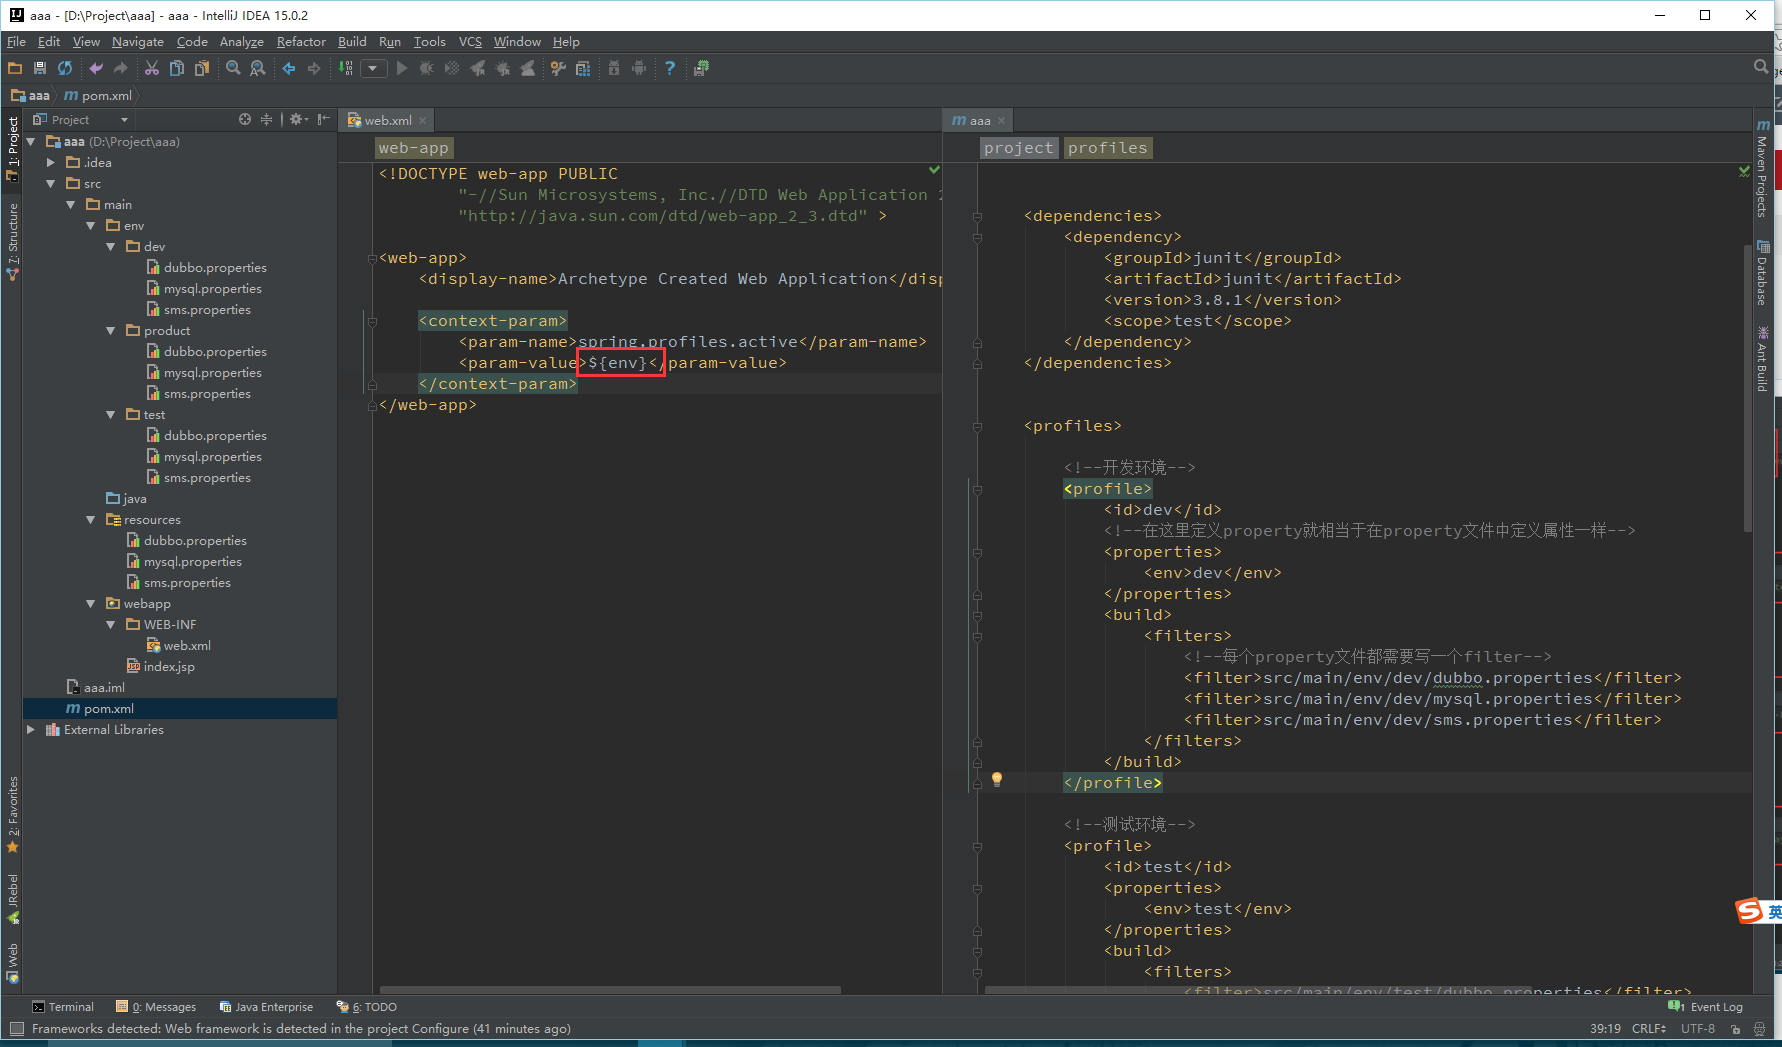Hide the Project panel with pin icon

coord(324,119)
